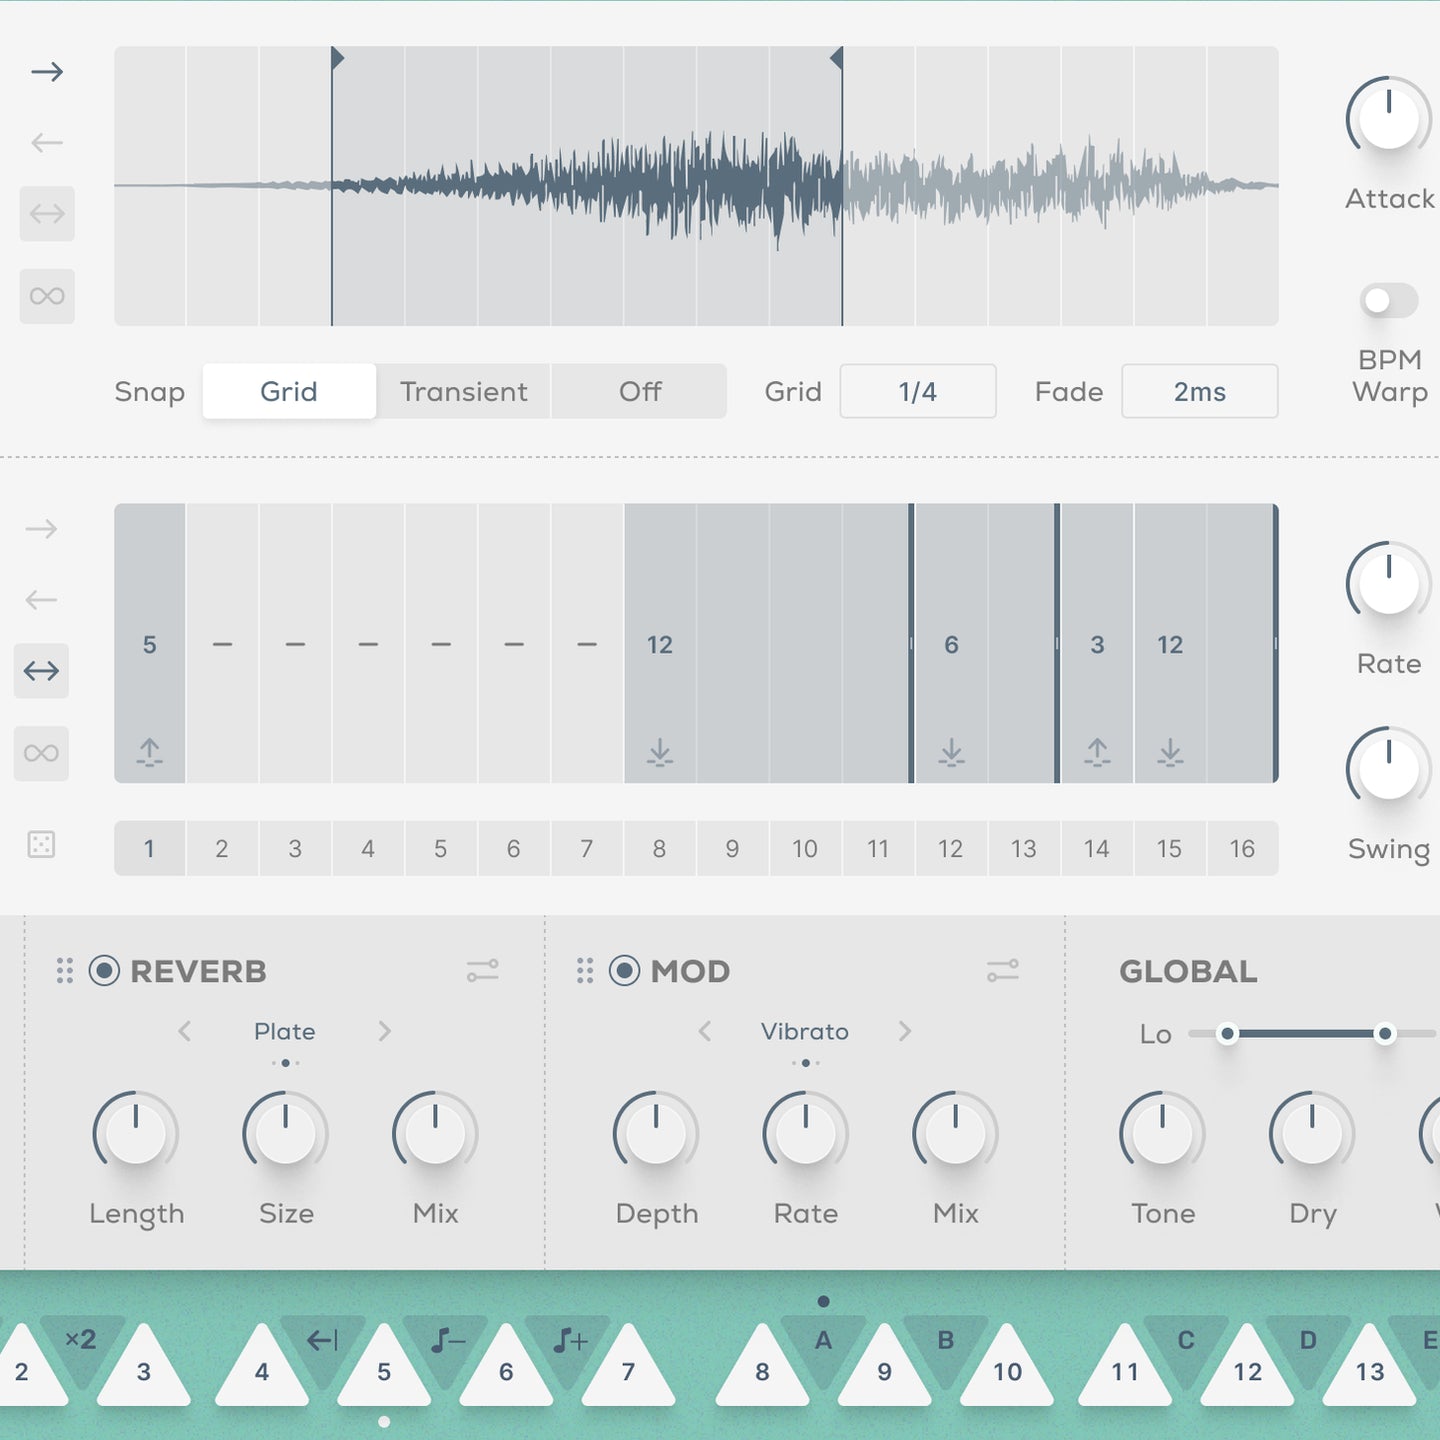The height and width of the screenshot is (1440, 1440).
Task: Open the Mod advanced parameters sliders icon
Action: pyautogui.click(x=1003, y=970)
